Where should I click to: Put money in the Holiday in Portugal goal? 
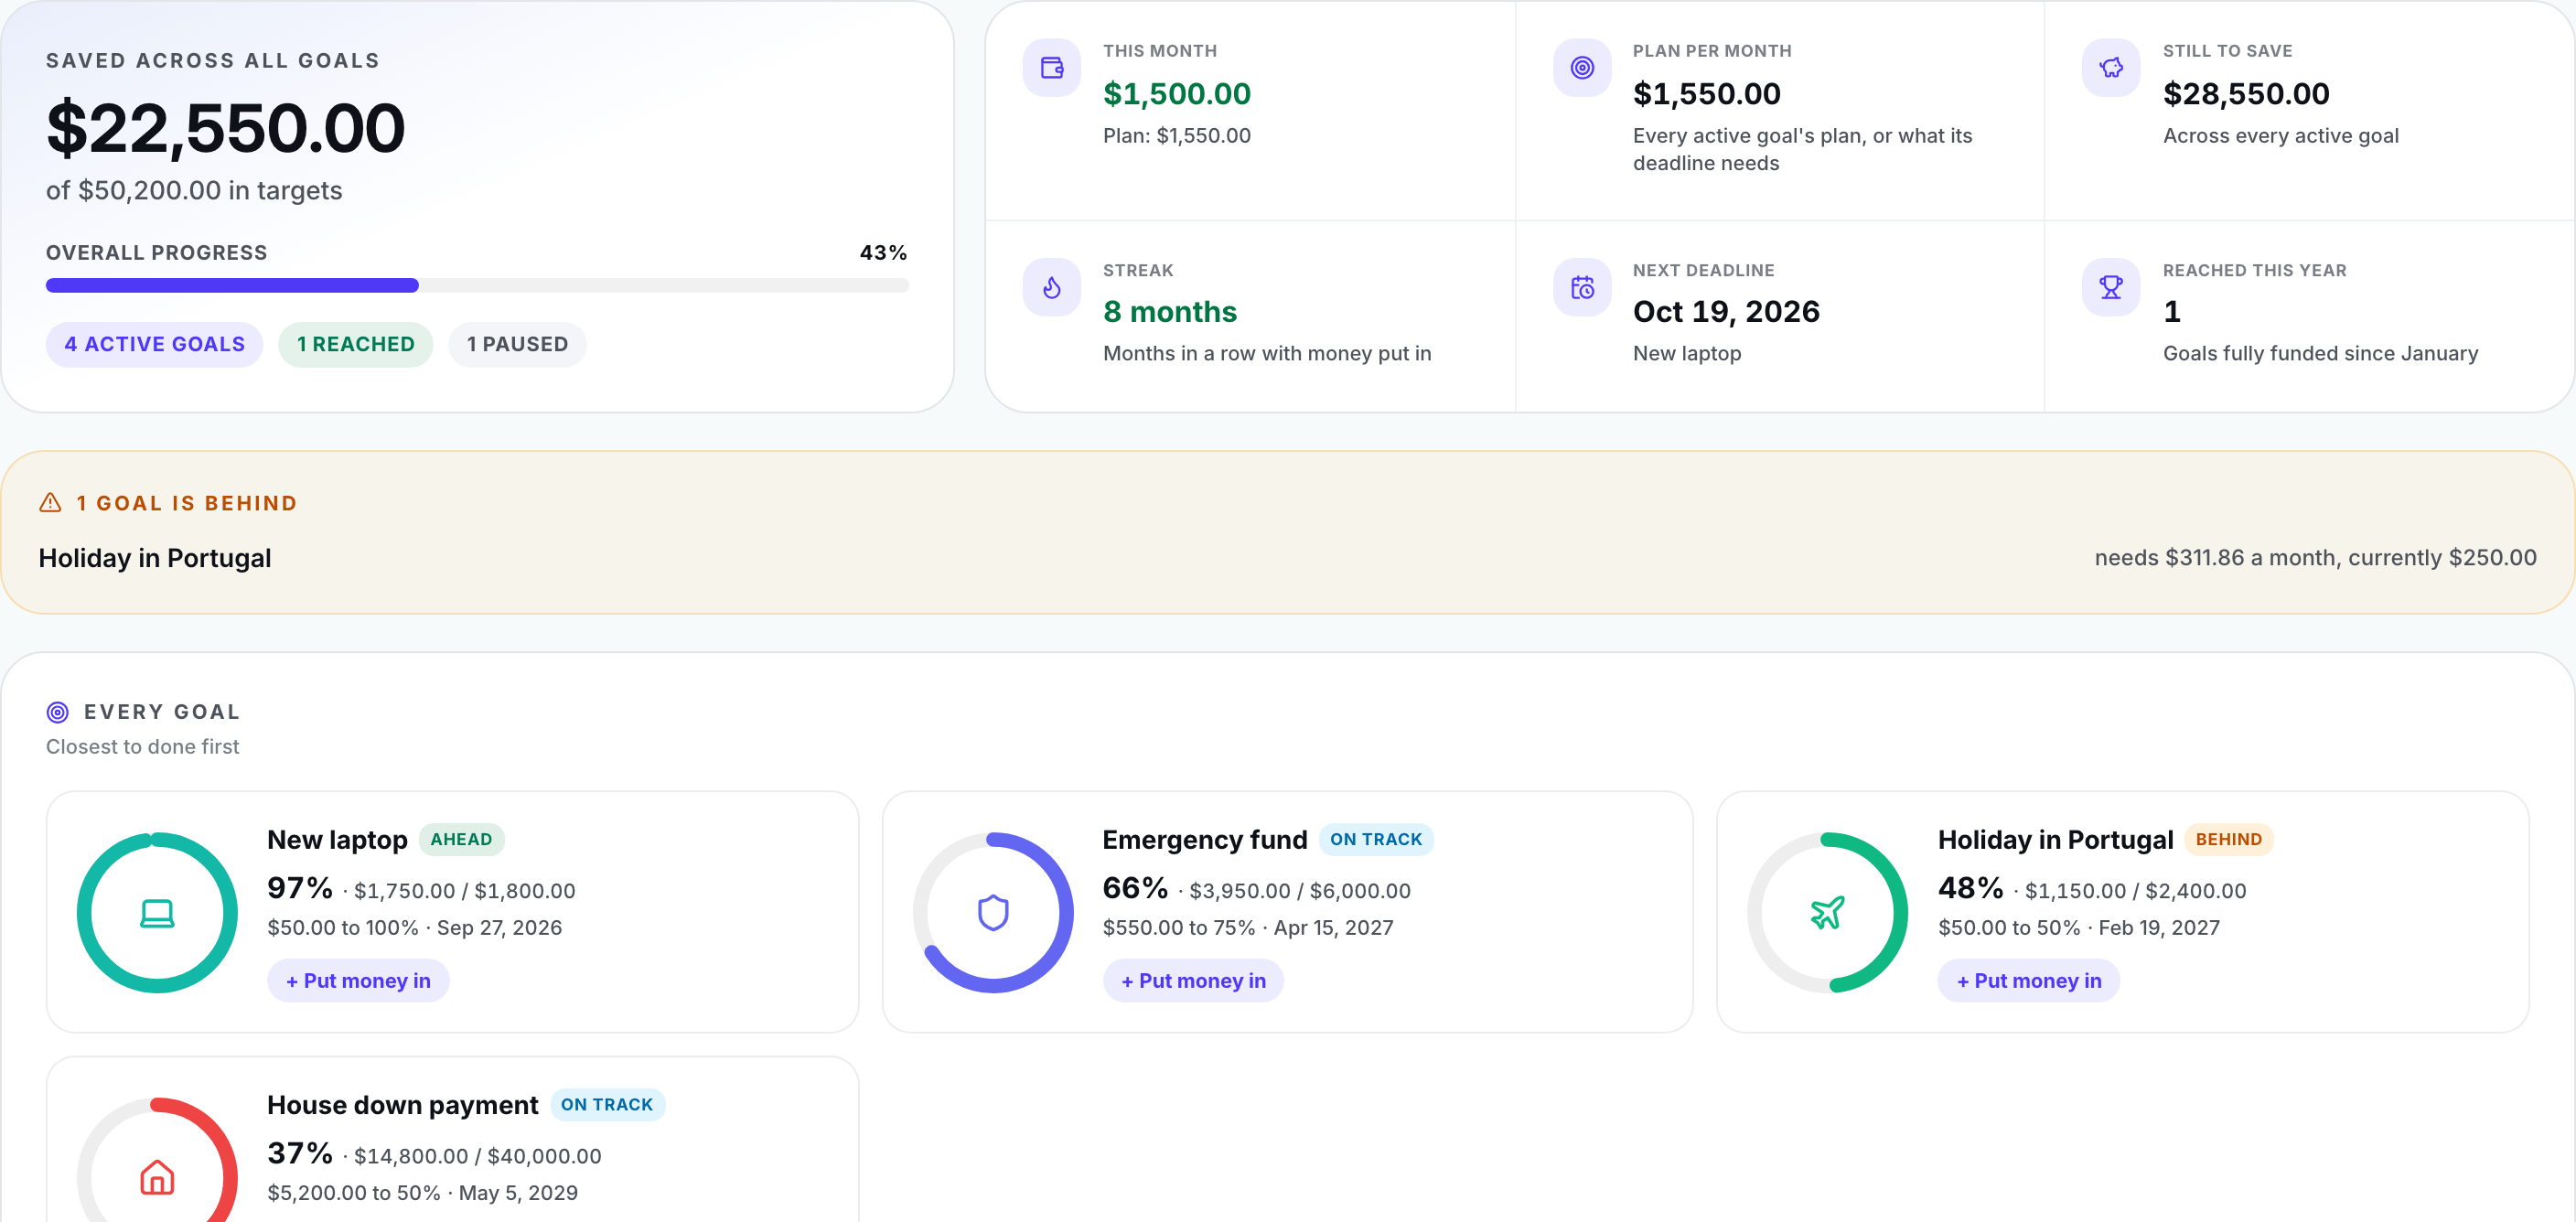click(x=2028, y=980)
